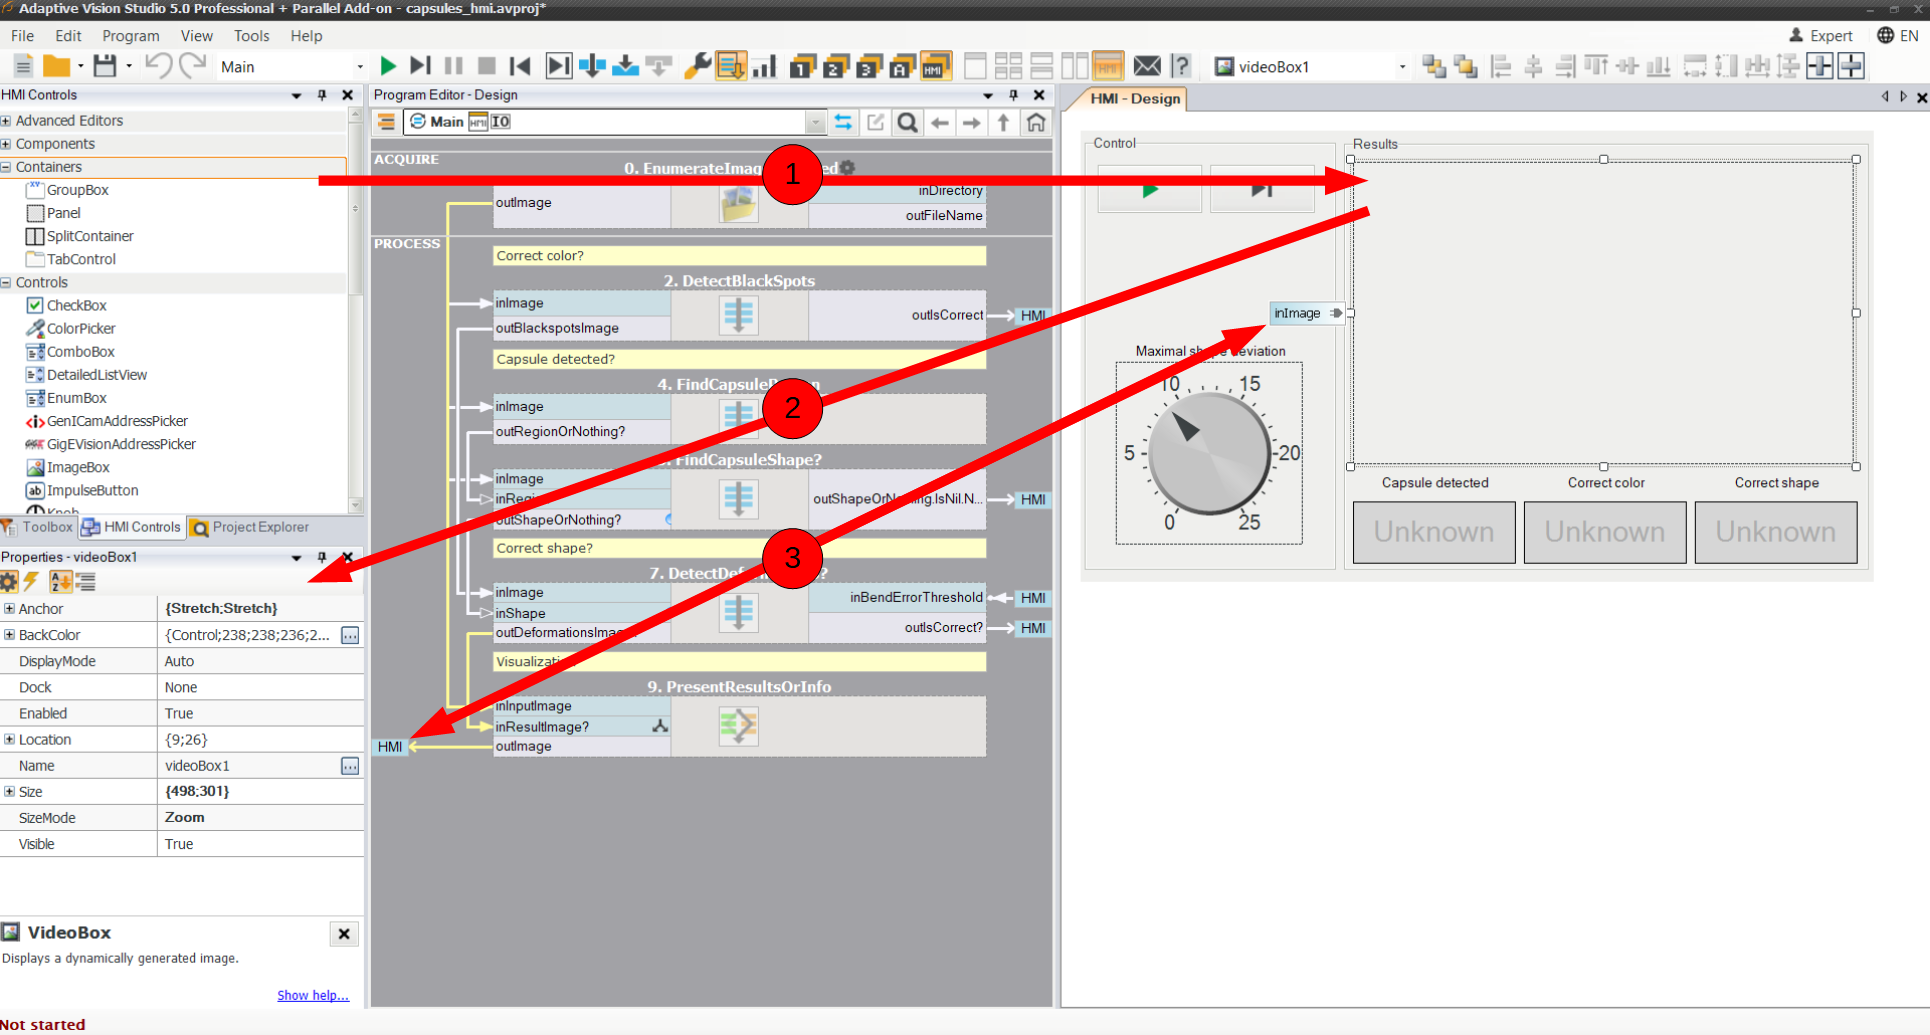Expand the Anchor property
The width and height of the screenshot is (1930, 1035).
pos(9,608)
